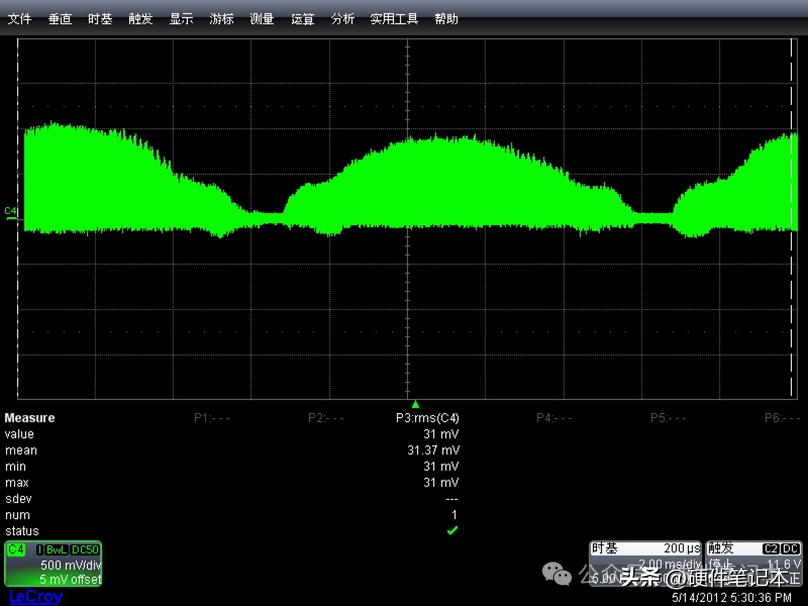This screenshot has width=808, height=606.
Task: Open the 运算 (Math) menu
Action: point(302,19)
